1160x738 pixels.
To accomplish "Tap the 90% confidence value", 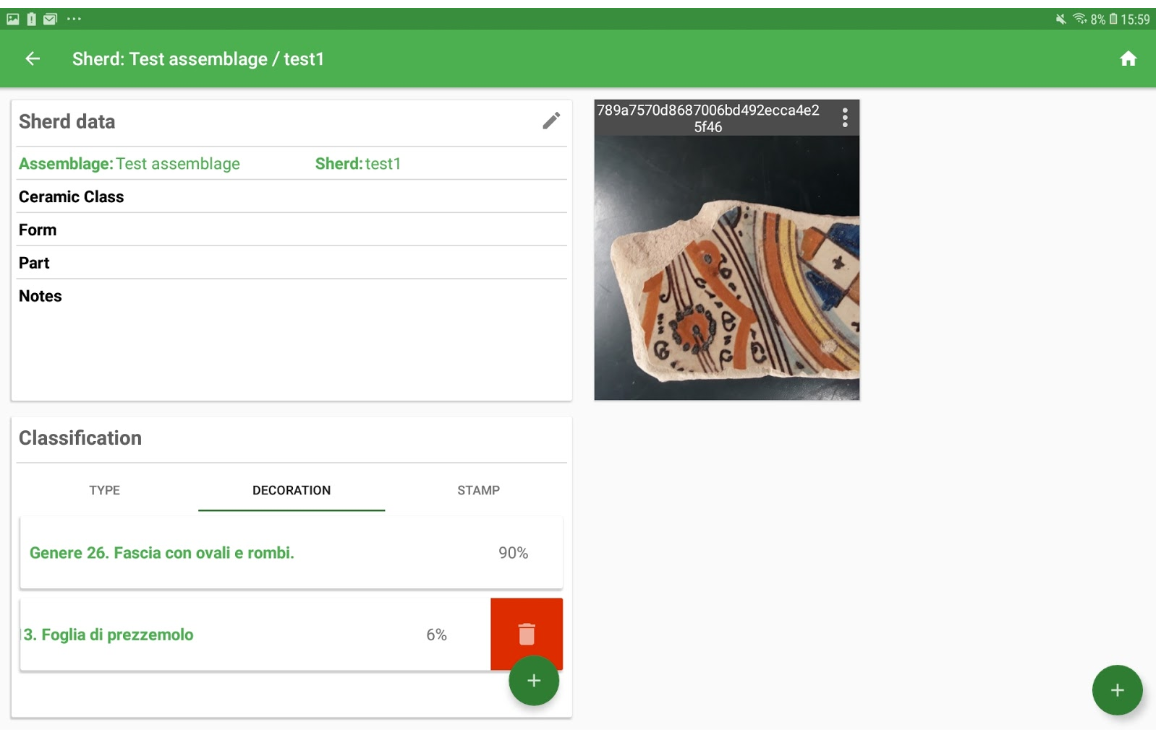I will point(513,553).
